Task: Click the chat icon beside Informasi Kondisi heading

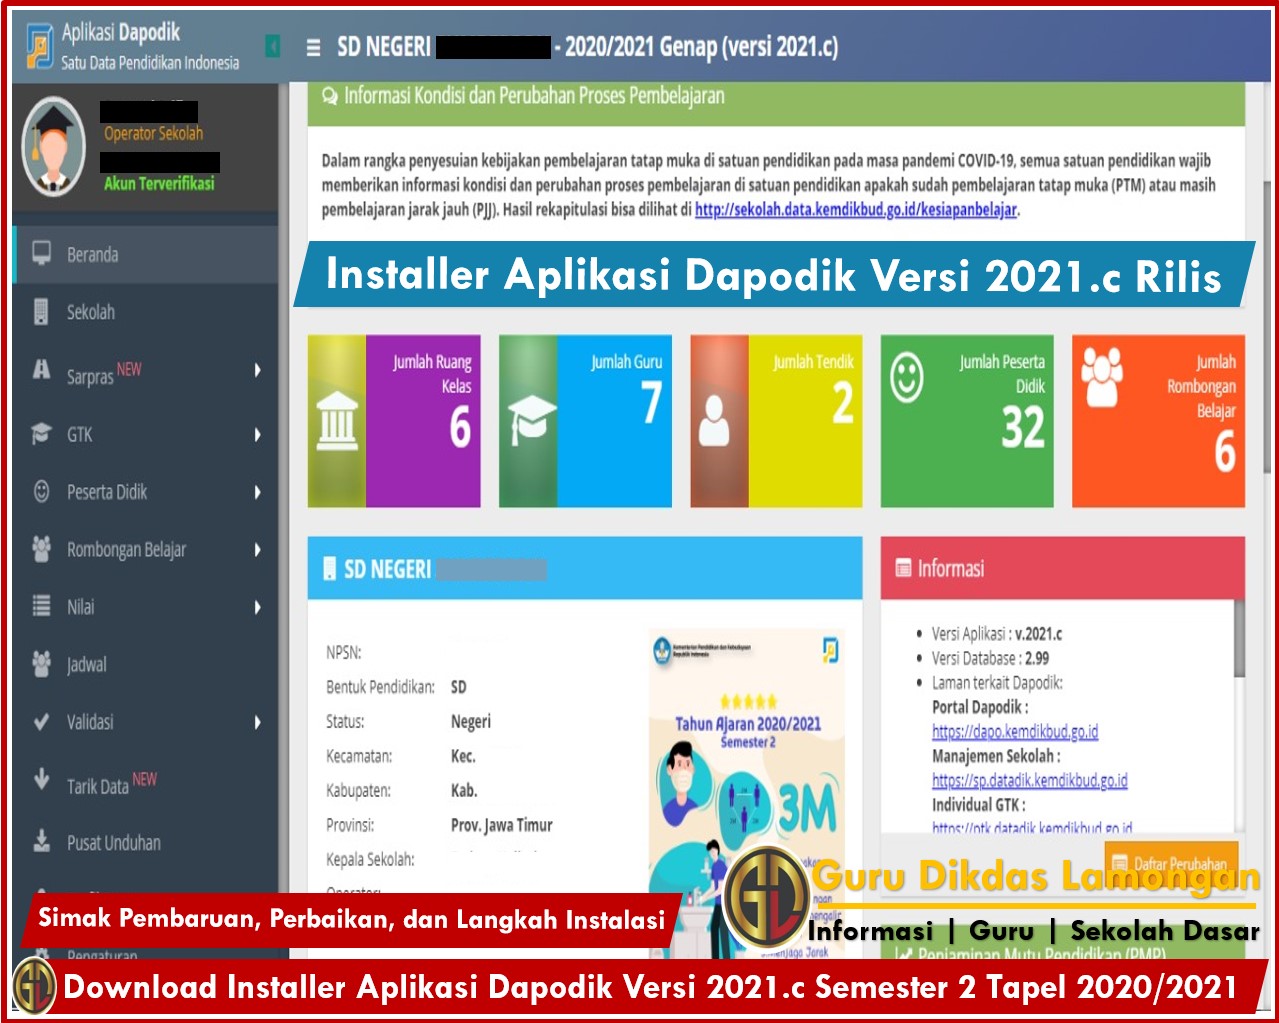Action: click(330, 96)
